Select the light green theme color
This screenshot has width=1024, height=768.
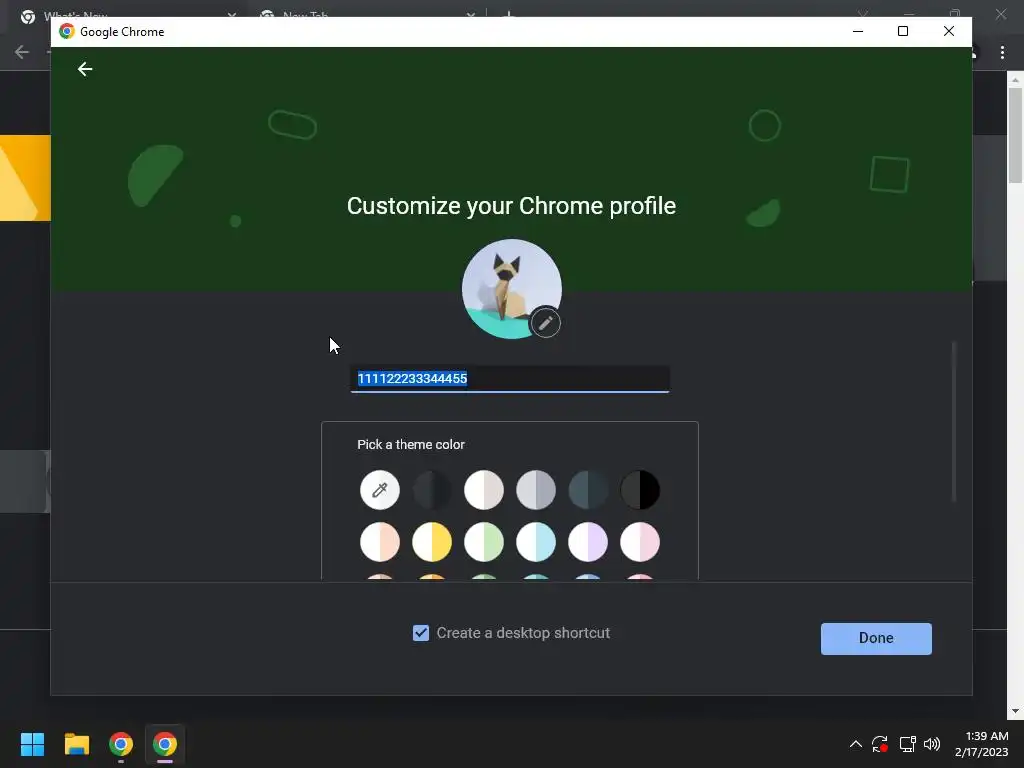(484, 541)
